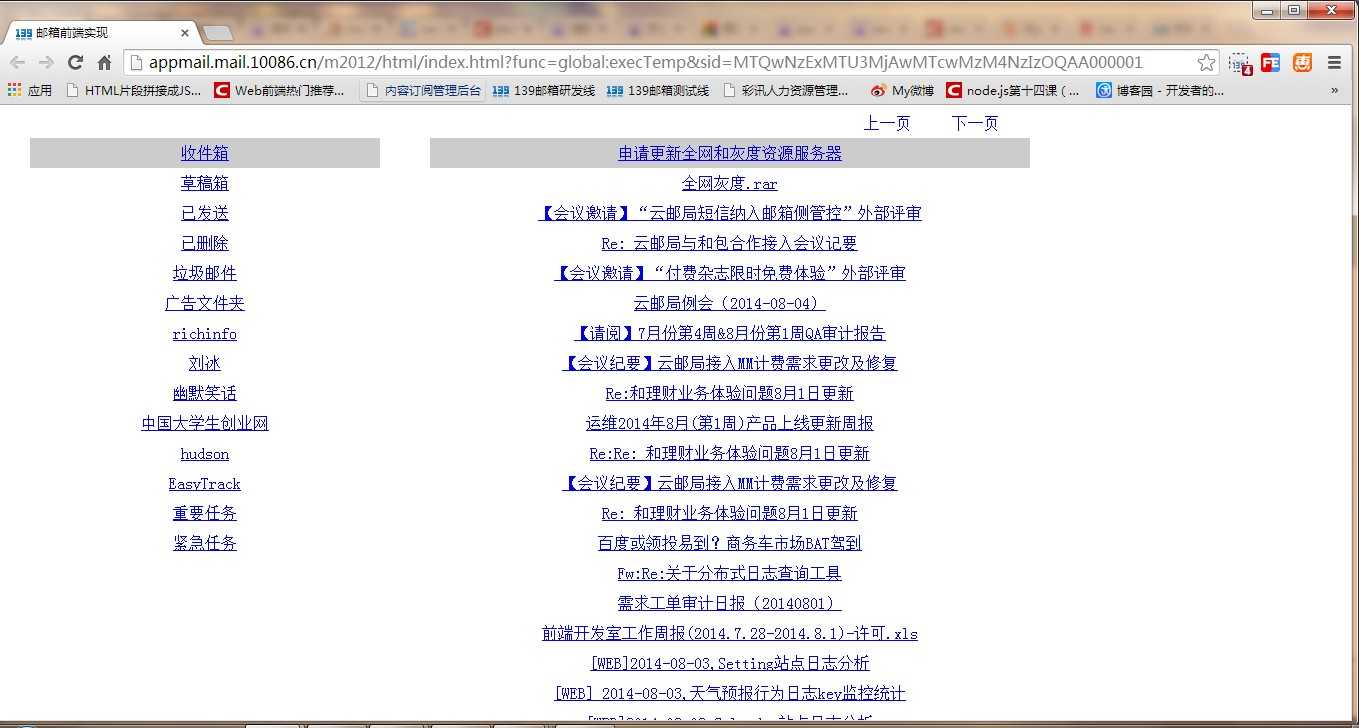Screen dimensions: 1359x728
Task: Click the browser forward arrow
Action: click(46, 62)
